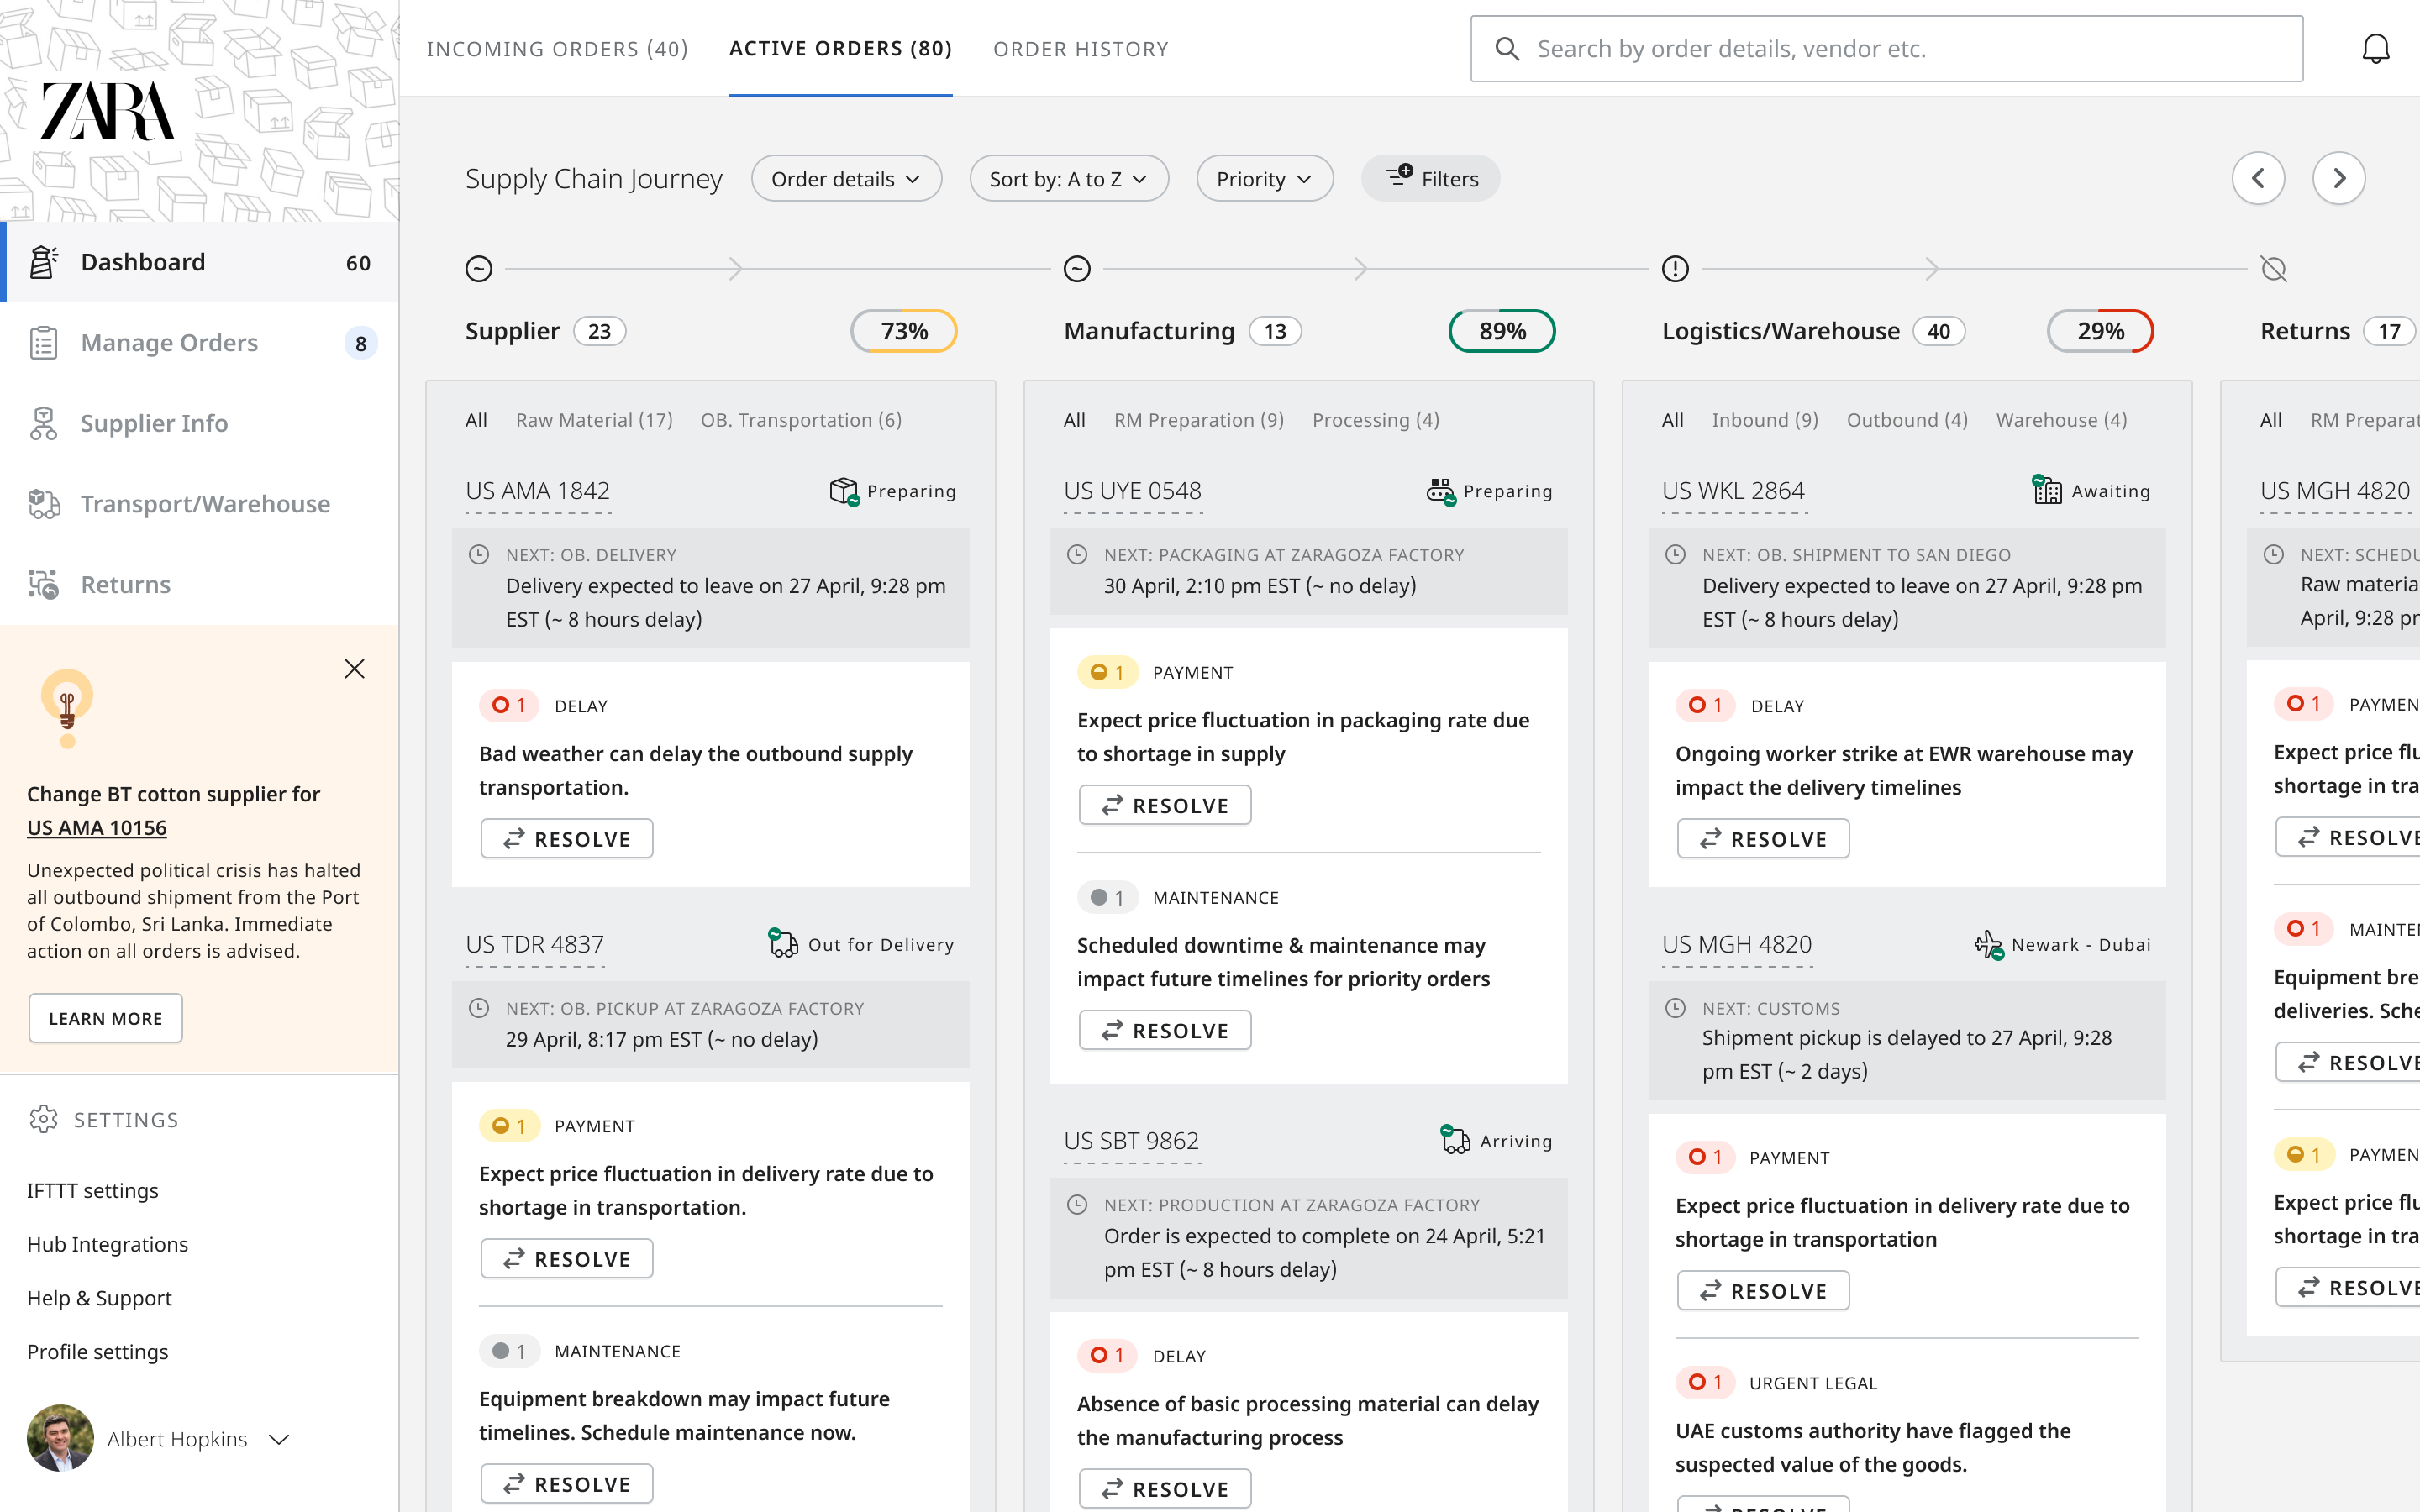Open the Order details dropdown
The image size is (2420, 1512).
click(846, 179)
